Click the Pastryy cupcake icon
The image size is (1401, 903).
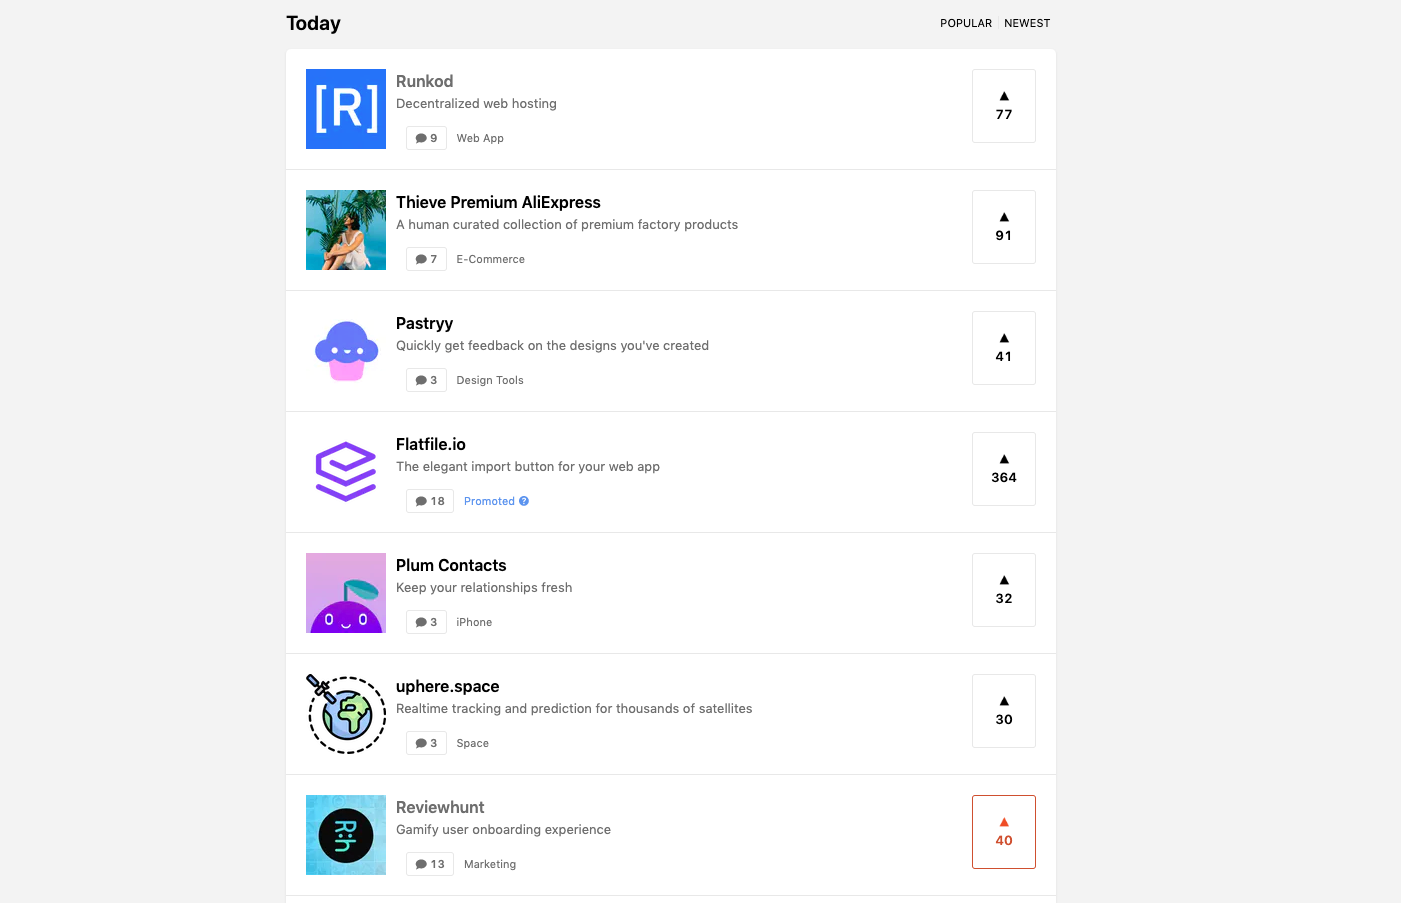coord(346,351)
